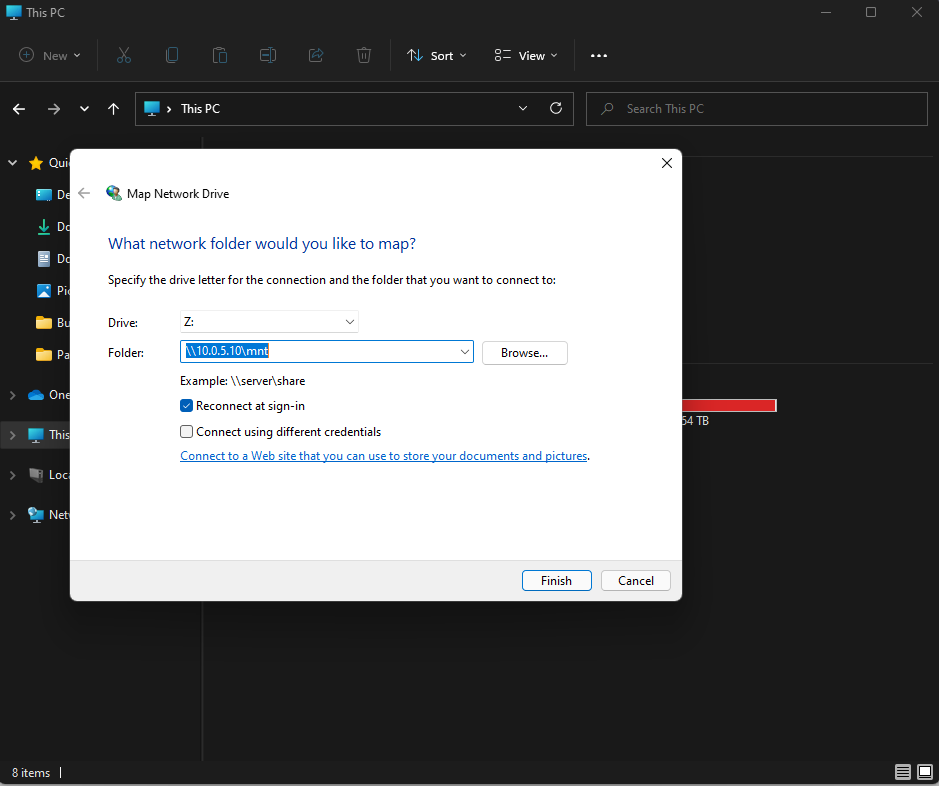Expand the OneDrive tree node

click(13, 395)
